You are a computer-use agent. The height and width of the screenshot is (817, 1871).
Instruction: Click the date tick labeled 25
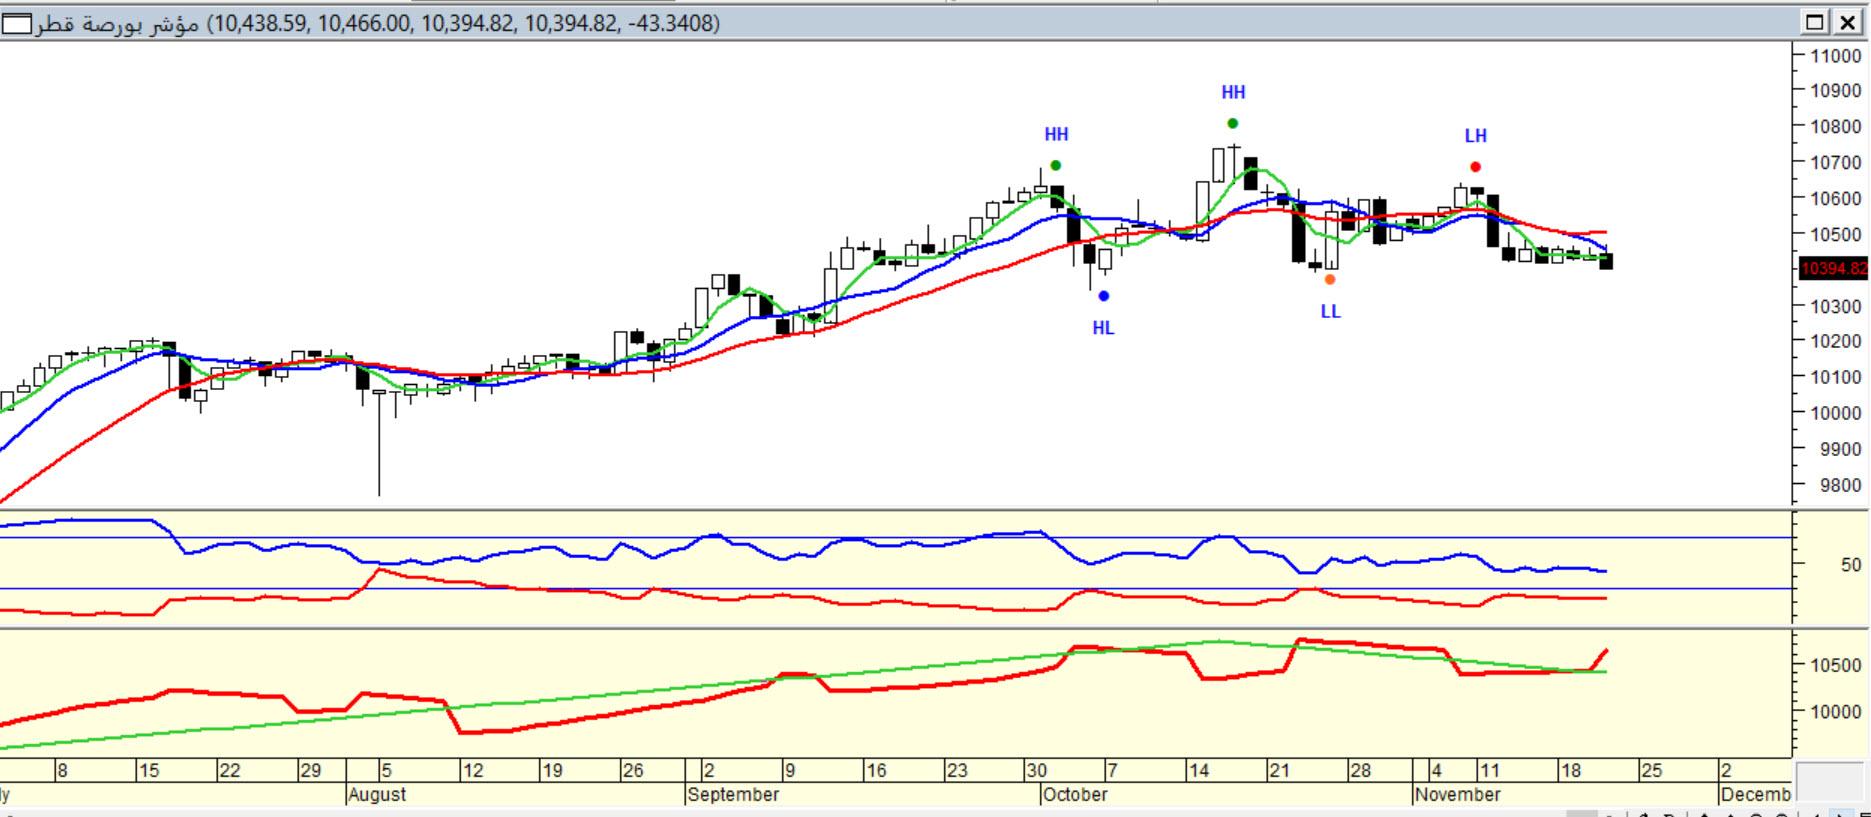point(1651,771)
